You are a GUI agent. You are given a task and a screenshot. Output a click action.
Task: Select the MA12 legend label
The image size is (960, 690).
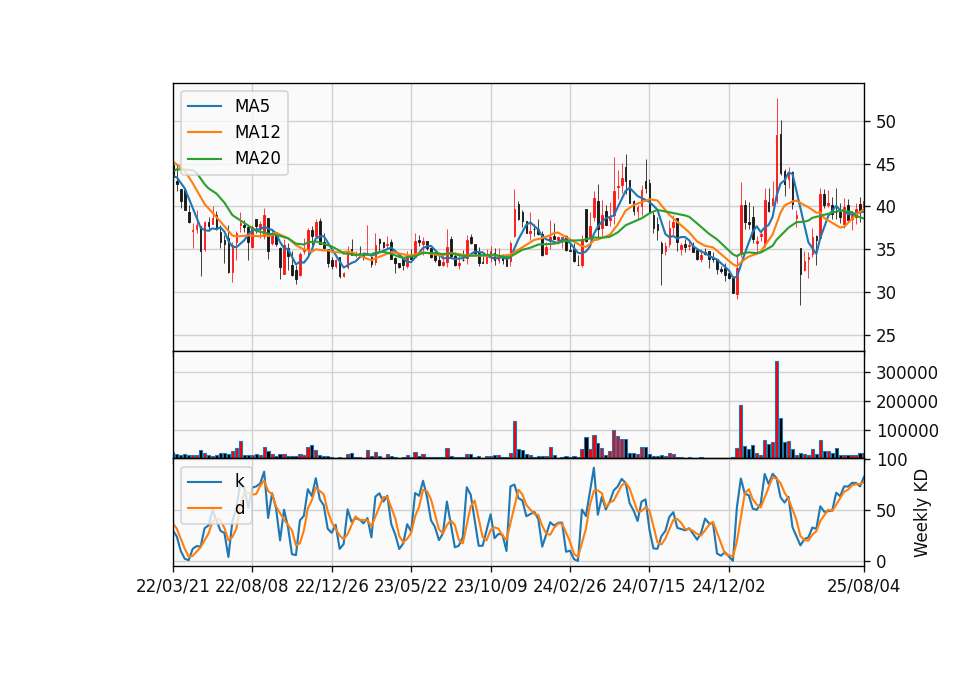pos(257,132)
